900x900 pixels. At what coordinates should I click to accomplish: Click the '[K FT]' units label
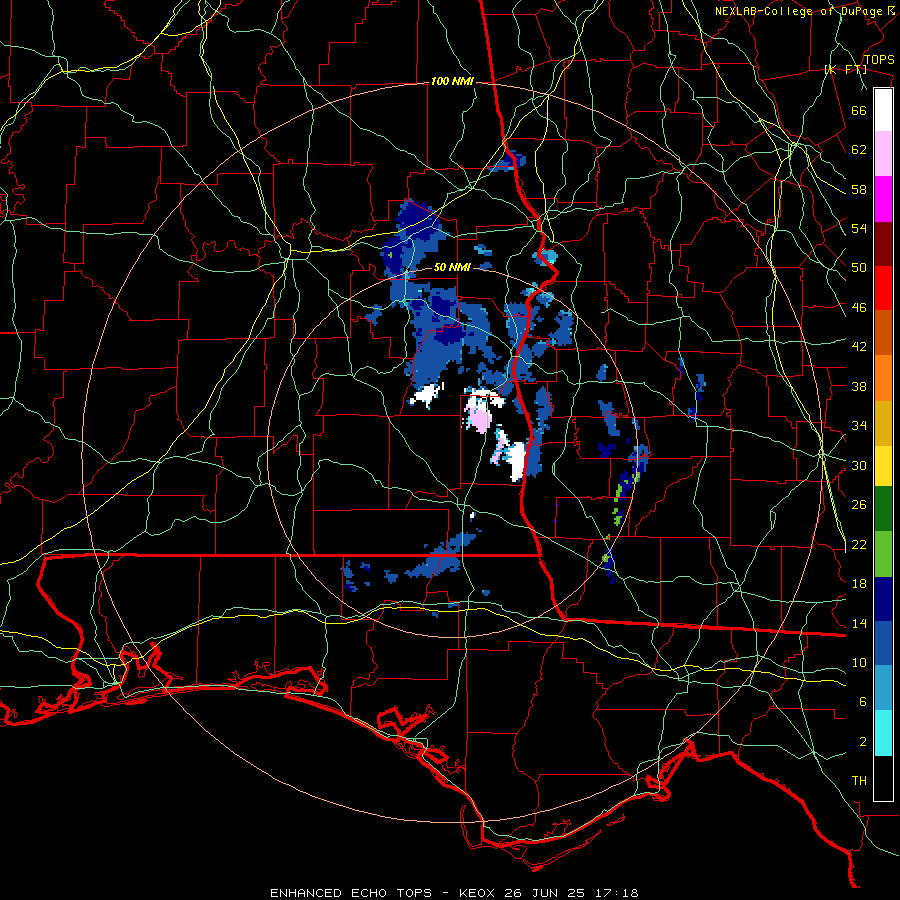pyautogui.click(x=845, y=70)
